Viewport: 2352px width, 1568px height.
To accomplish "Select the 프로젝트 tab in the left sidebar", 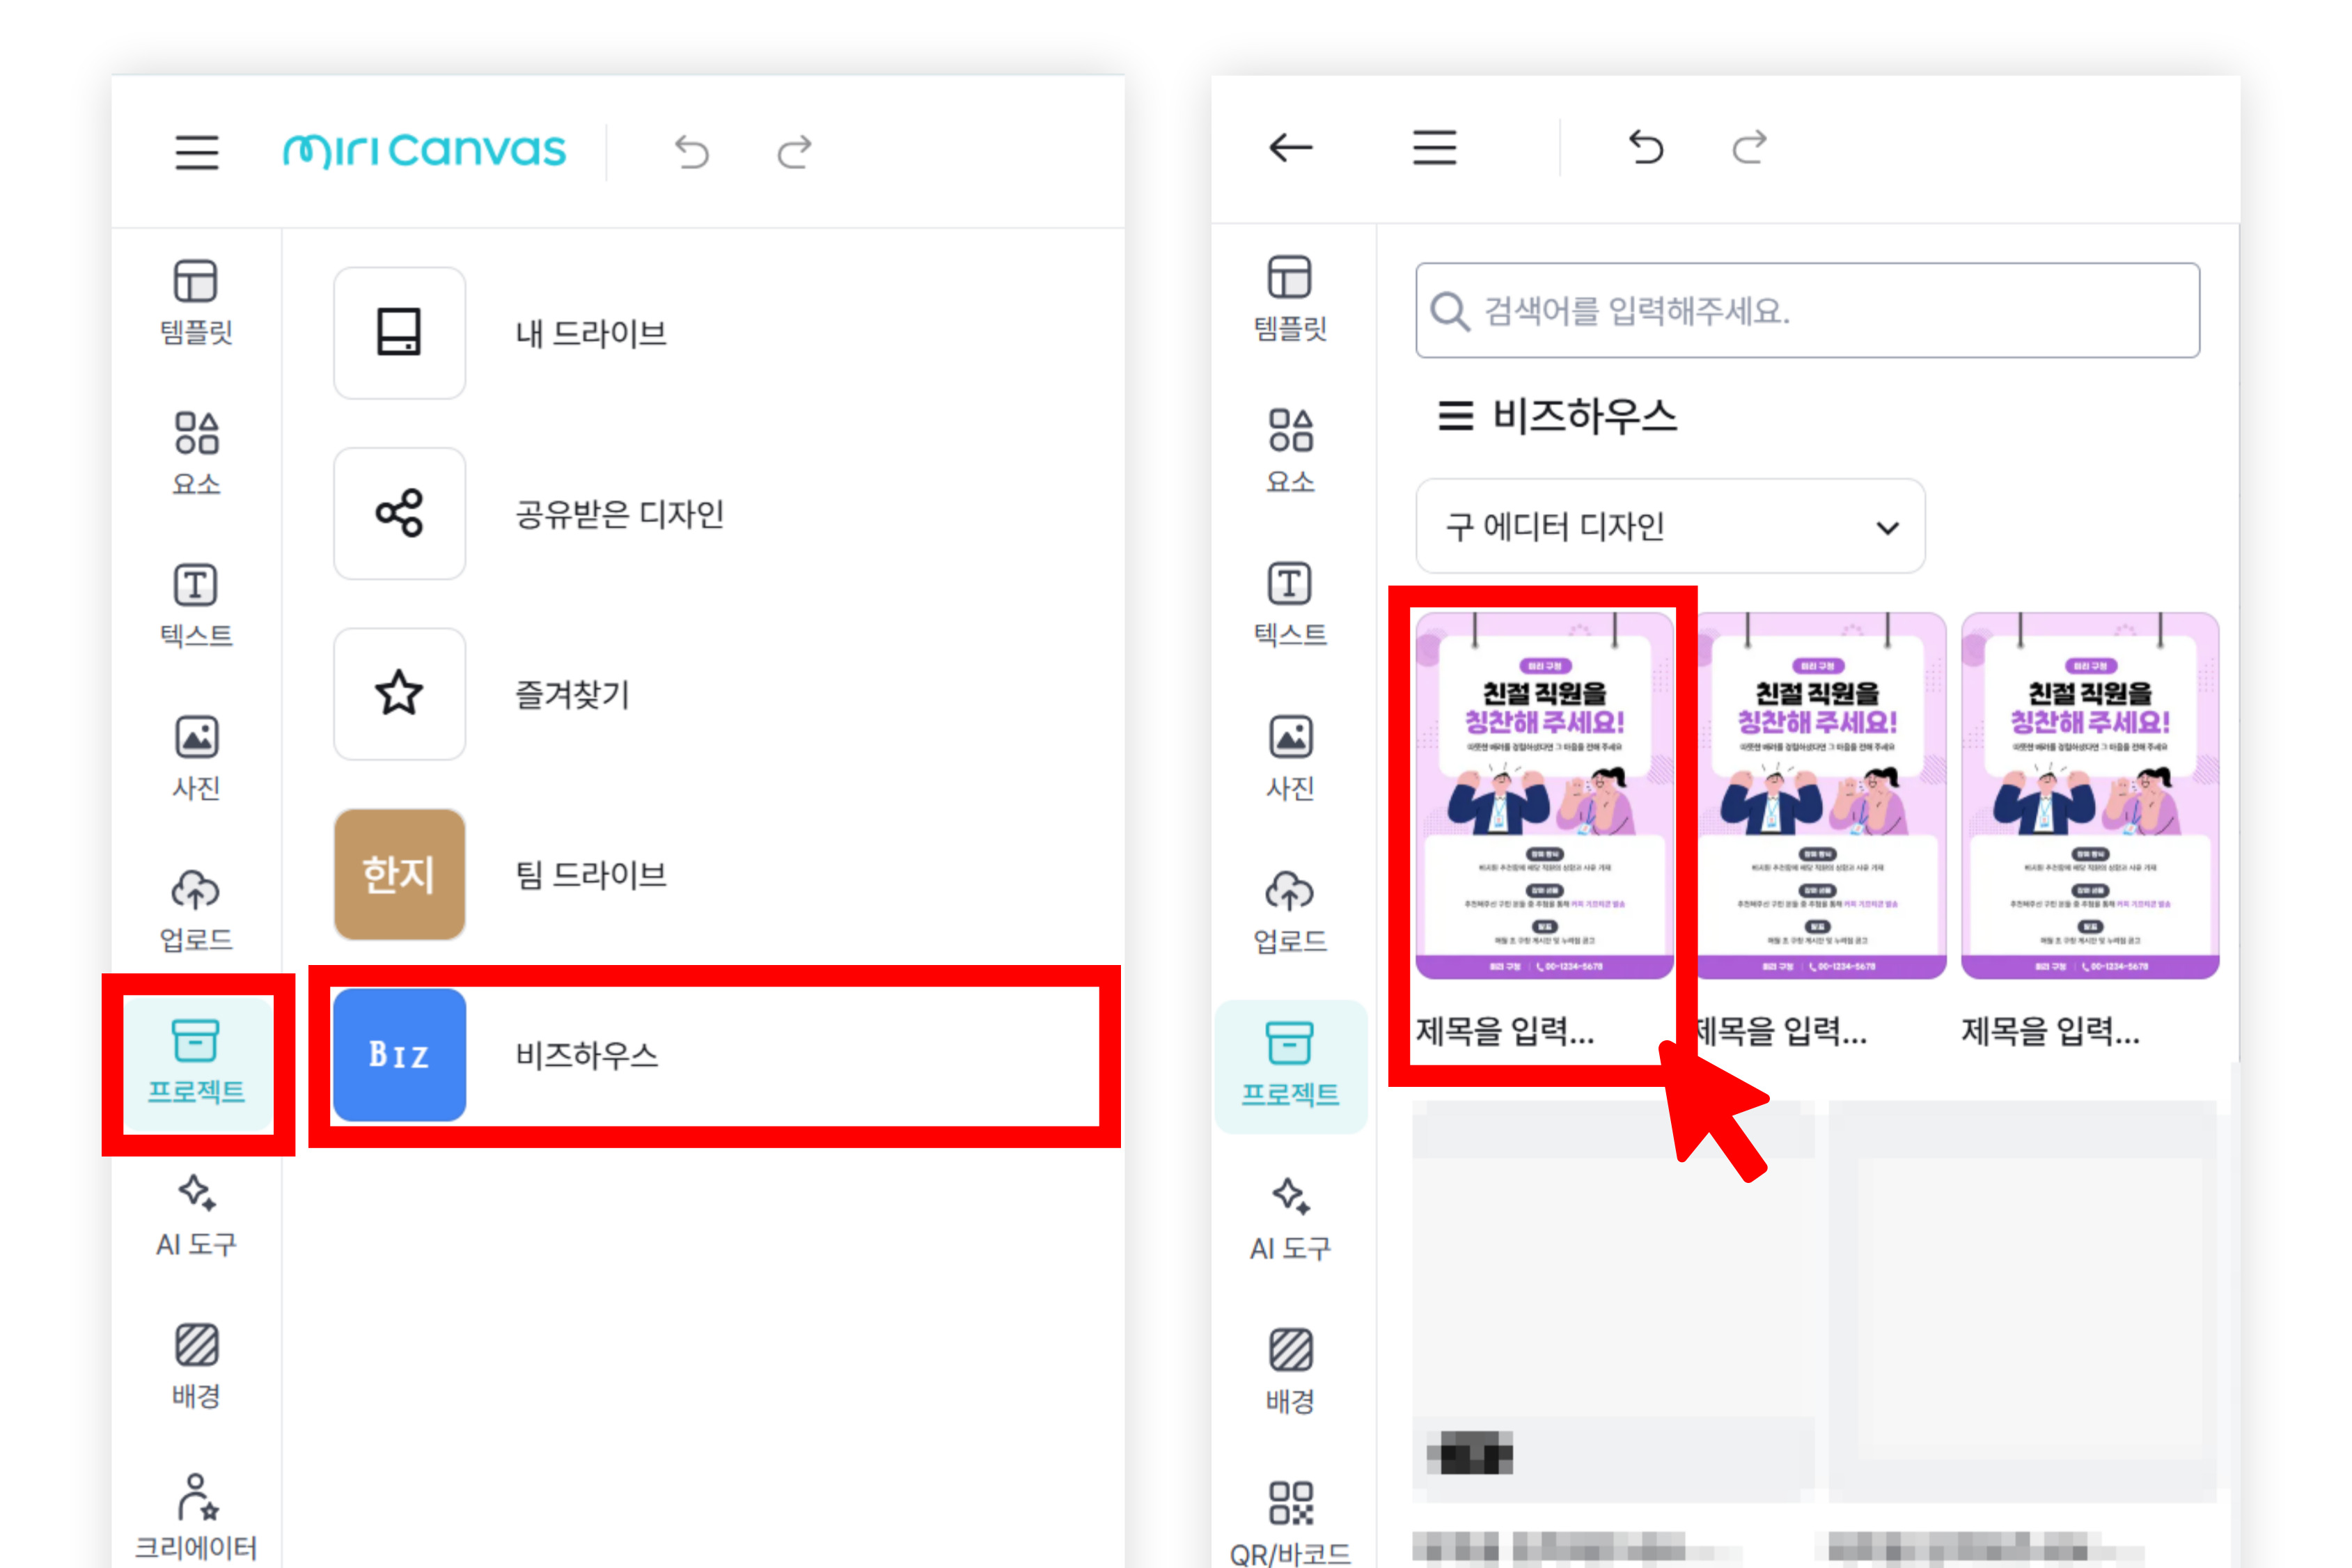I will [197, 1063].
